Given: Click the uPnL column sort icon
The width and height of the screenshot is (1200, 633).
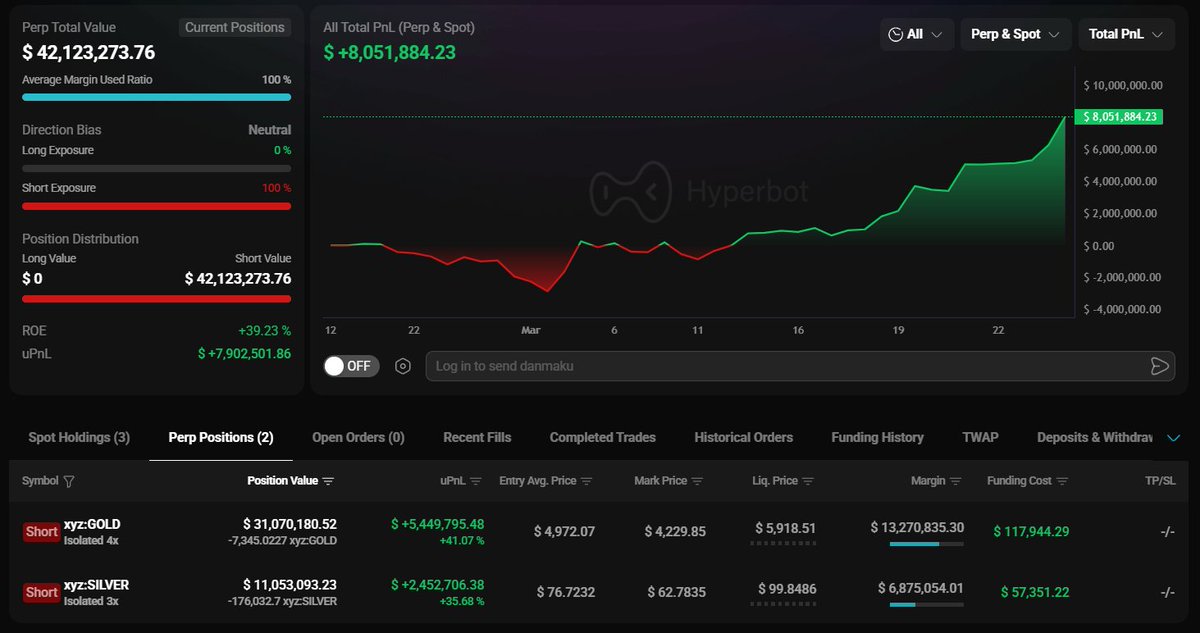Looking at the screenshot, I should [476, 481].
